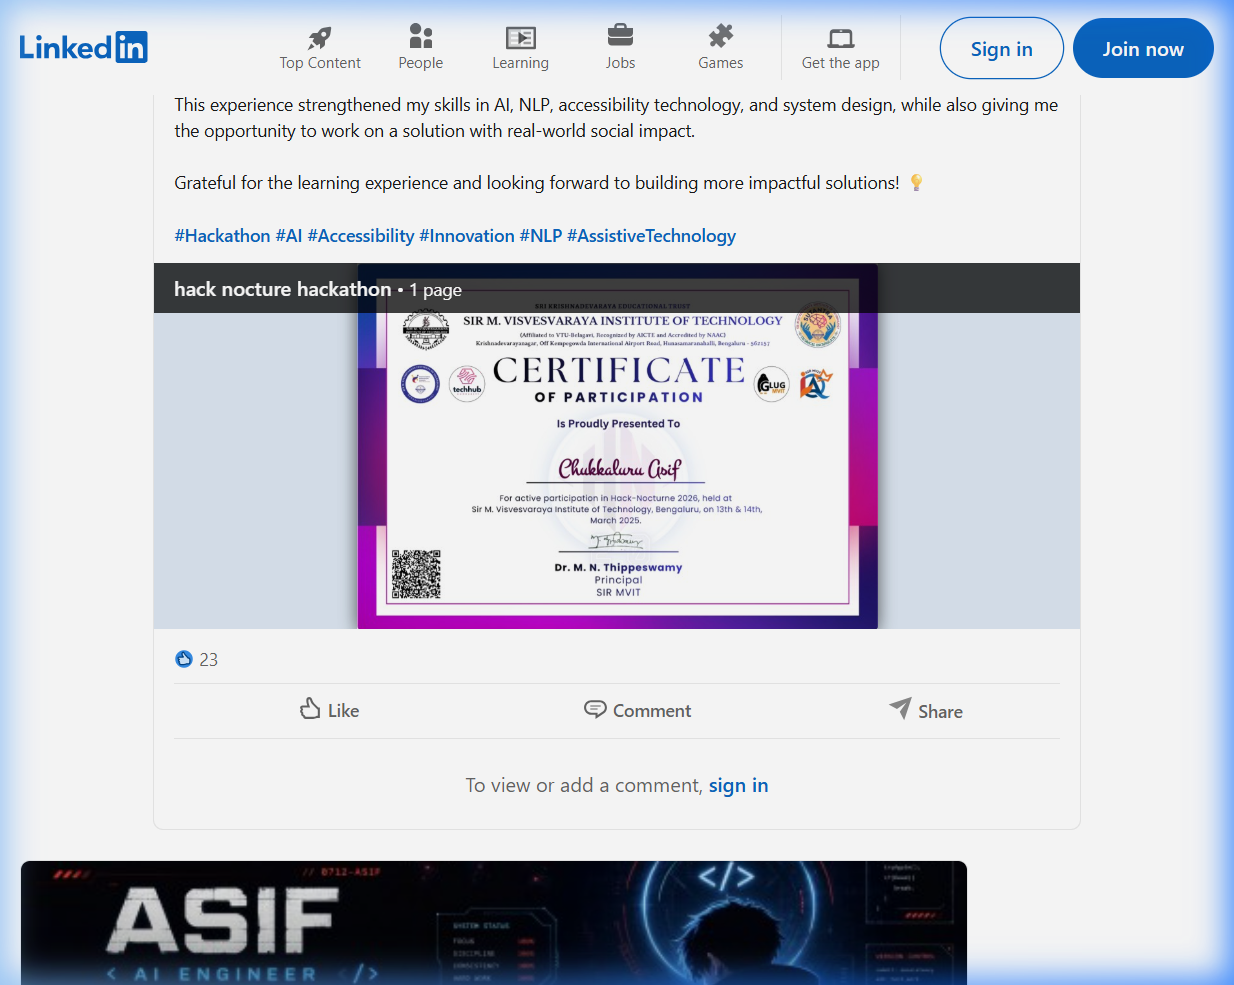Click the hack nocture hackathon document title
The width and height of the screenshot is (1234, 985).
pos(282,289)
